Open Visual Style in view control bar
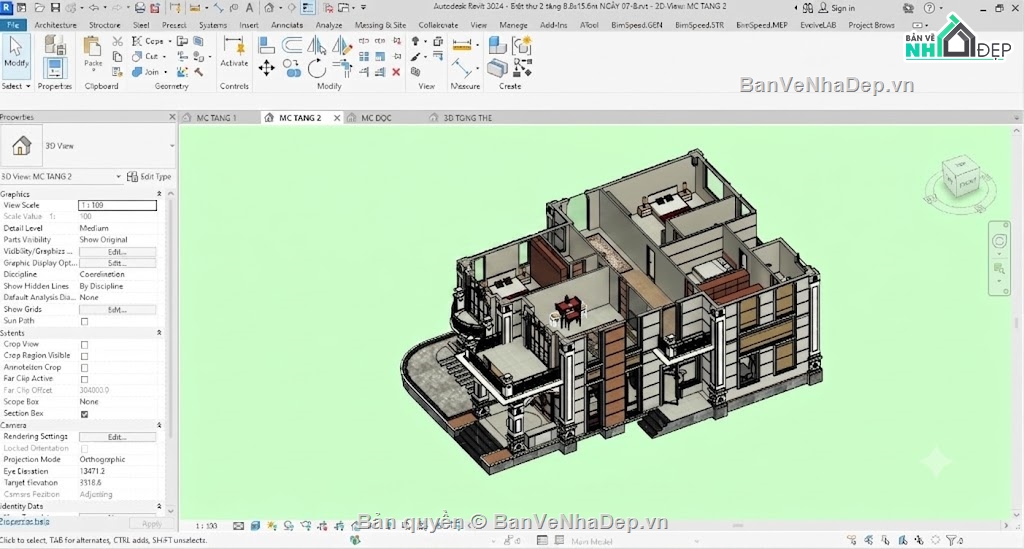This screenshot has height=549, width=1024. 255,525
